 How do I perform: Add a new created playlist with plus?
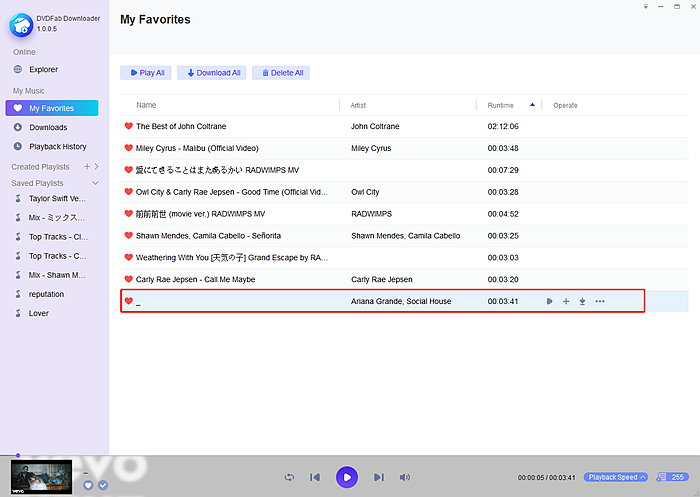click(x=87, y=167)
